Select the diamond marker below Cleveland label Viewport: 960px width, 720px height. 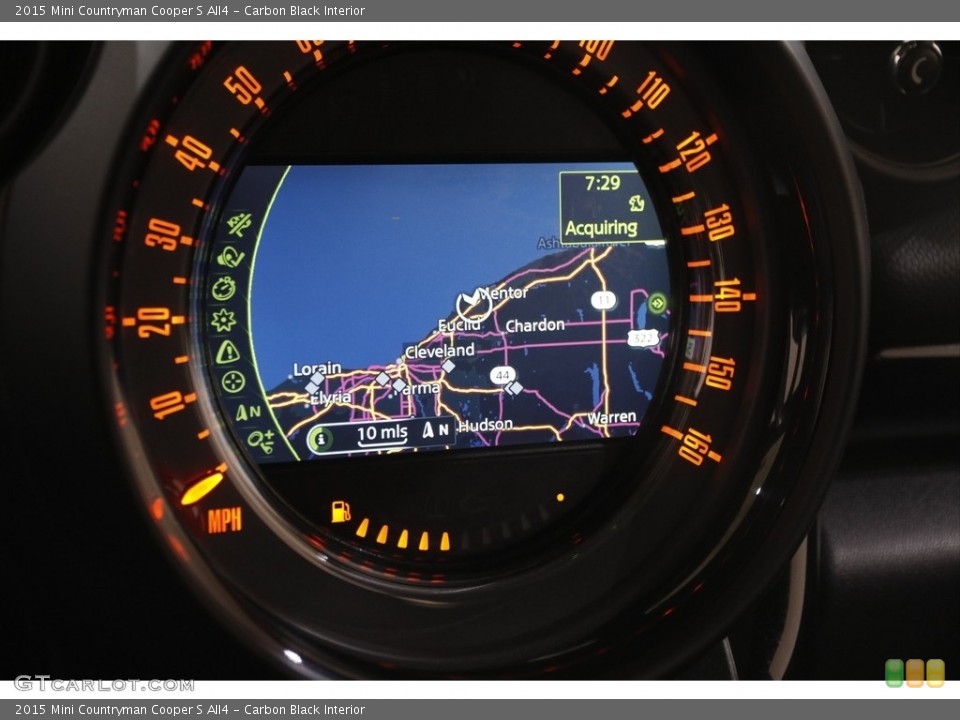[x=449, y=366]
